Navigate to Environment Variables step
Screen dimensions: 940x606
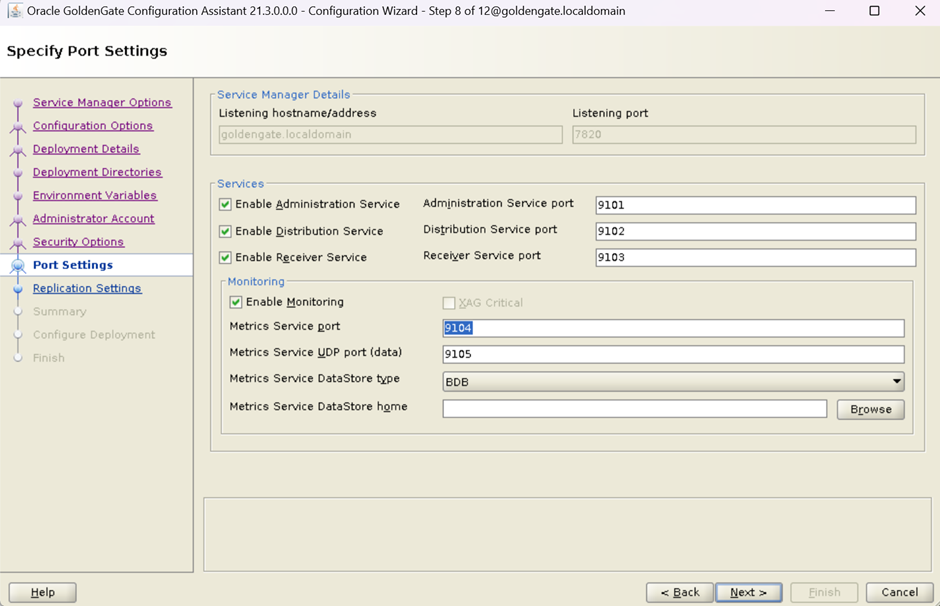[95, 196]
